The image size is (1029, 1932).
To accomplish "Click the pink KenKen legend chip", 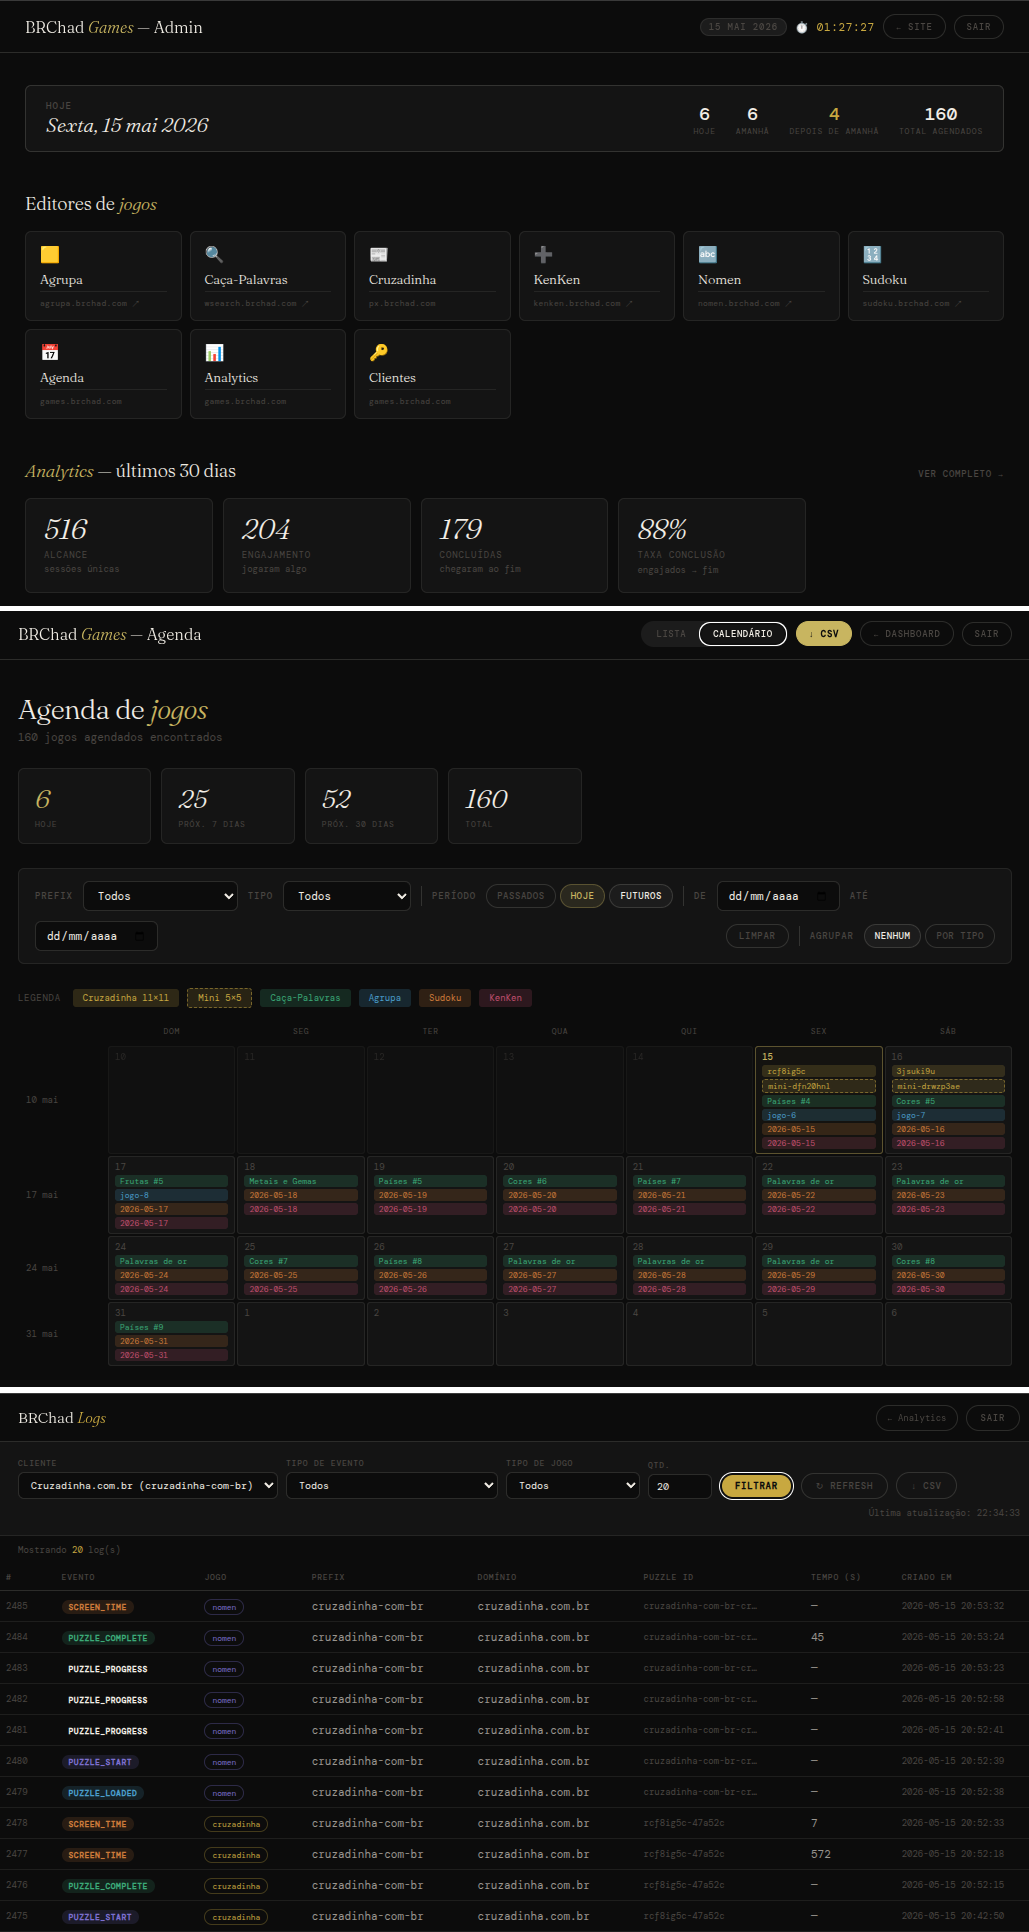I will pyautogui.click(x=506, y=998).
